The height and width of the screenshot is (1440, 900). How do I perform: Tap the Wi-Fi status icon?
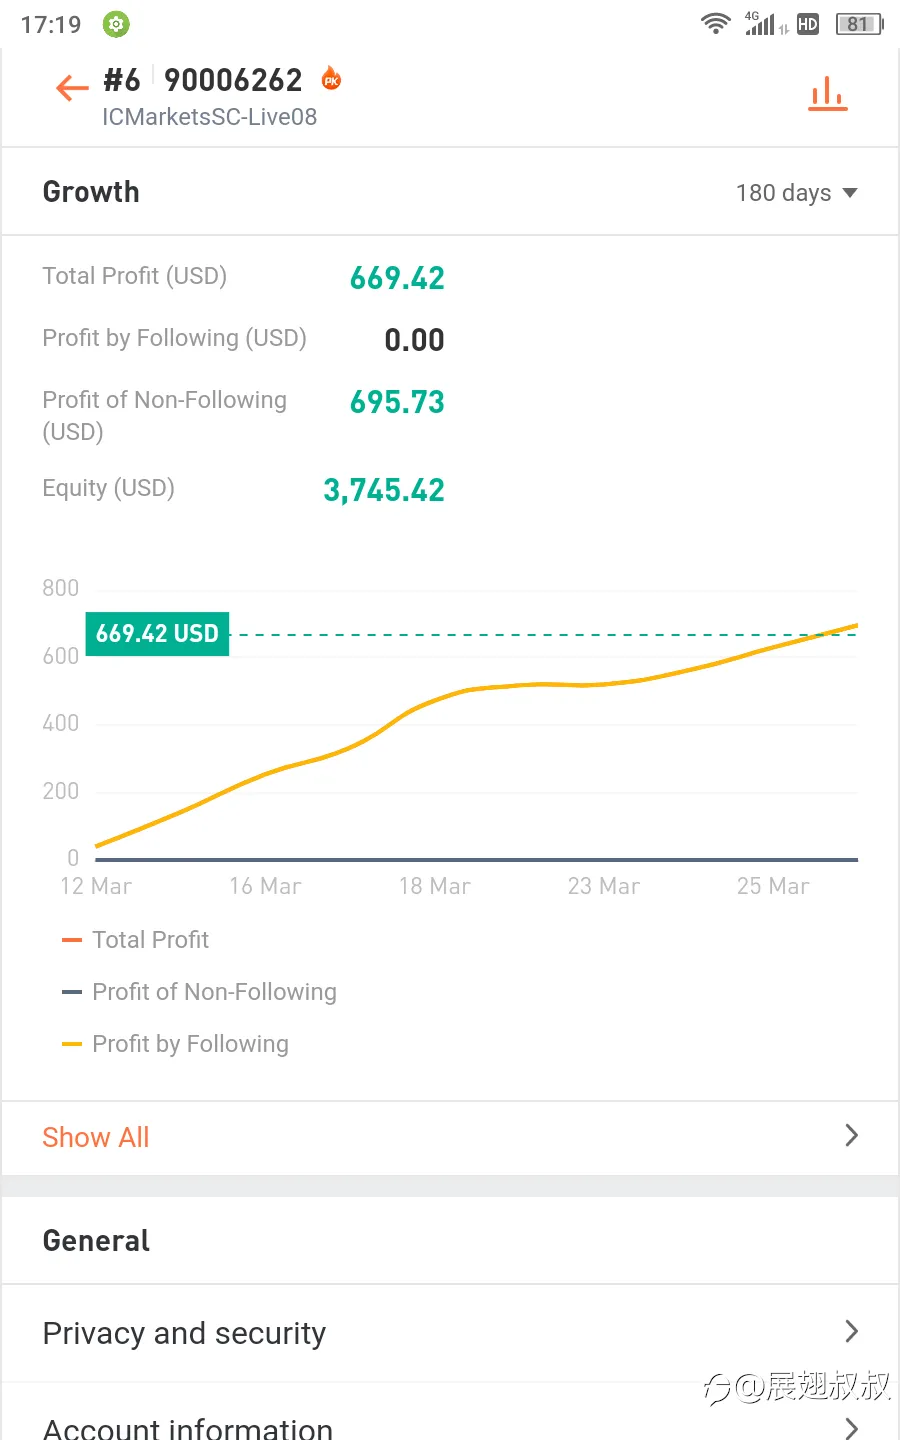715,23
